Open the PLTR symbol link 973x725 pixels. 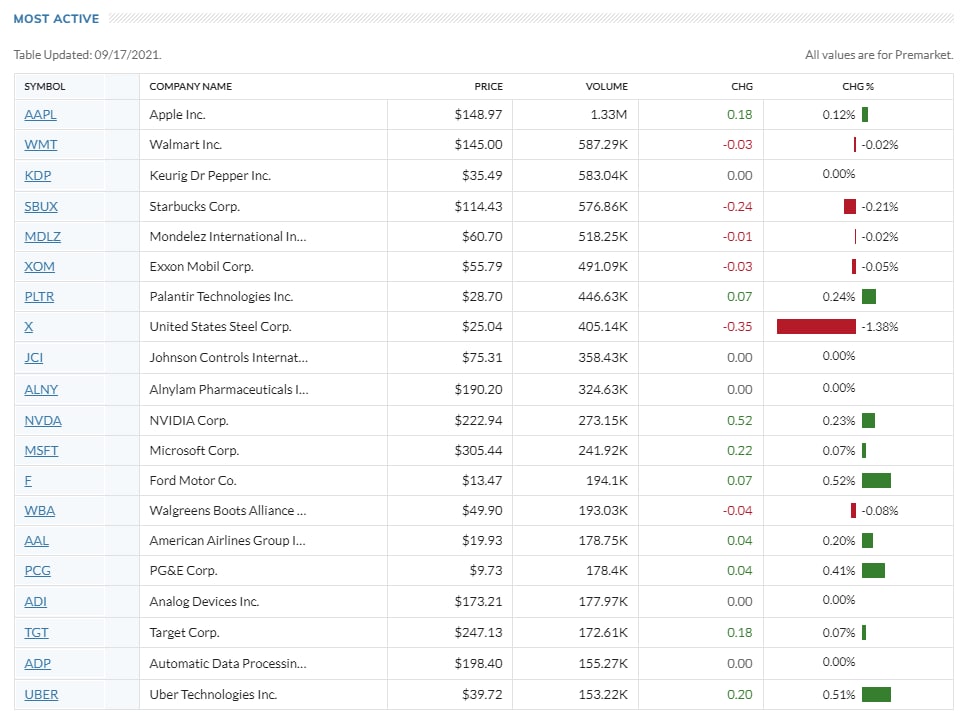coord(39,297)
